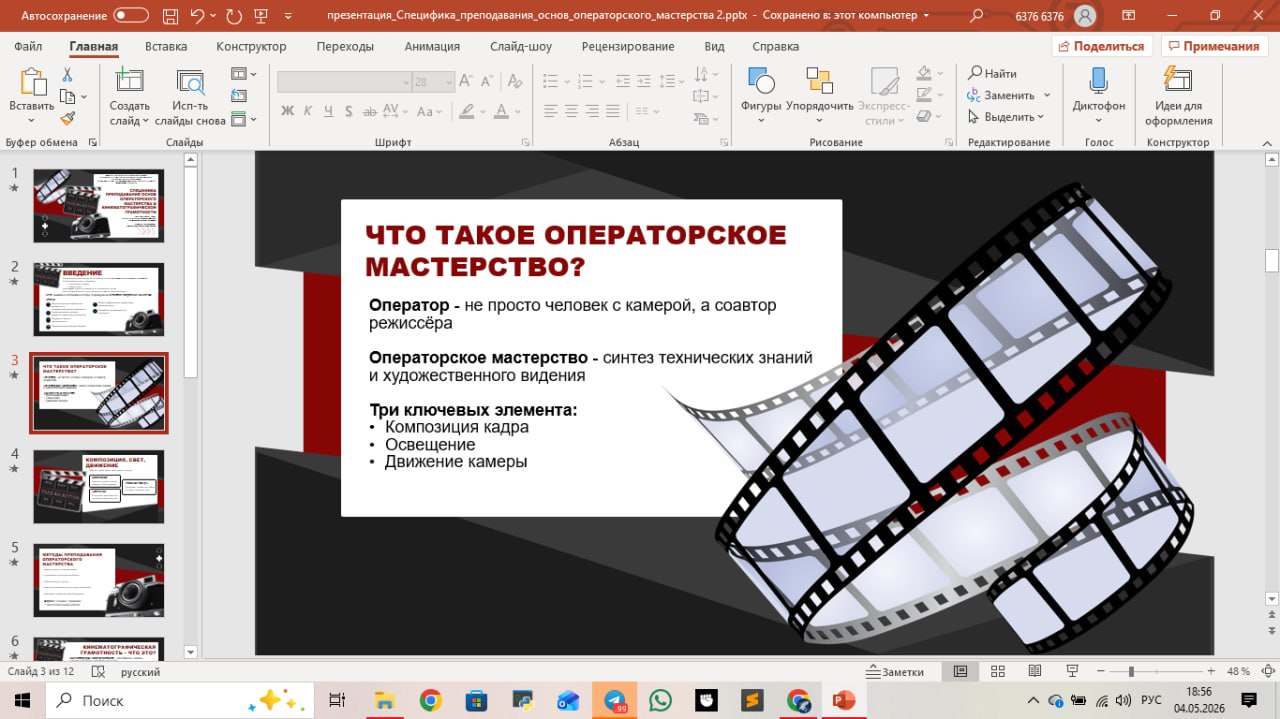Collapse the ribbon with the chevron
Image resolution: width=1280 pixels, height=719 pixels.
(1265, 142)
